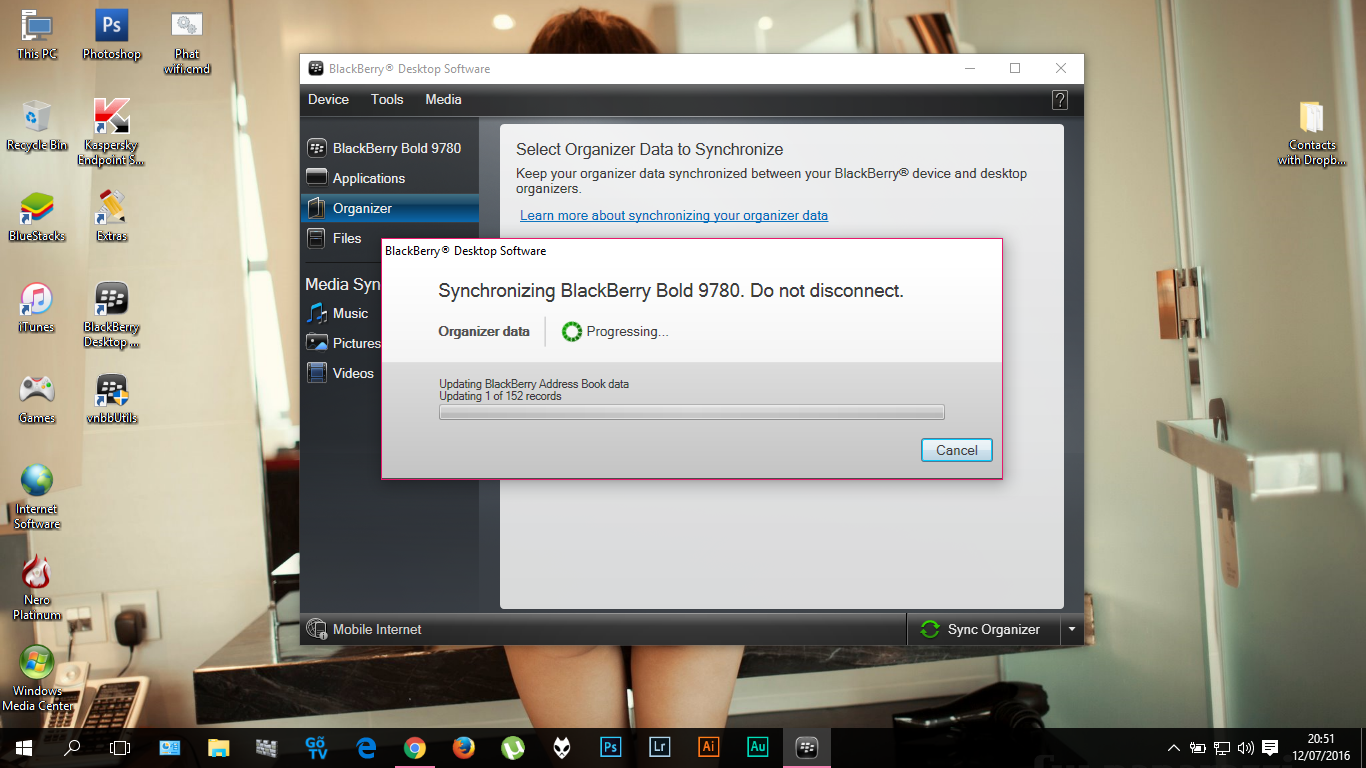Expand the Sync Organizer dropdown arrow
Image resolution: width=1366 pixels, height=768 pixels.
coord(1071,629)
